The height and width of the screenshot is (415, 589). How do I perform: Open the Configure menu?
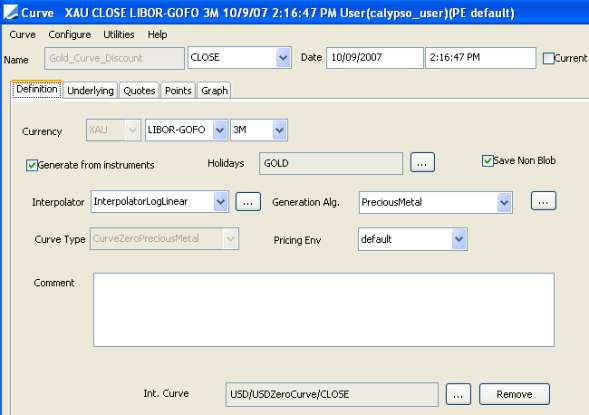click(69, 35)
